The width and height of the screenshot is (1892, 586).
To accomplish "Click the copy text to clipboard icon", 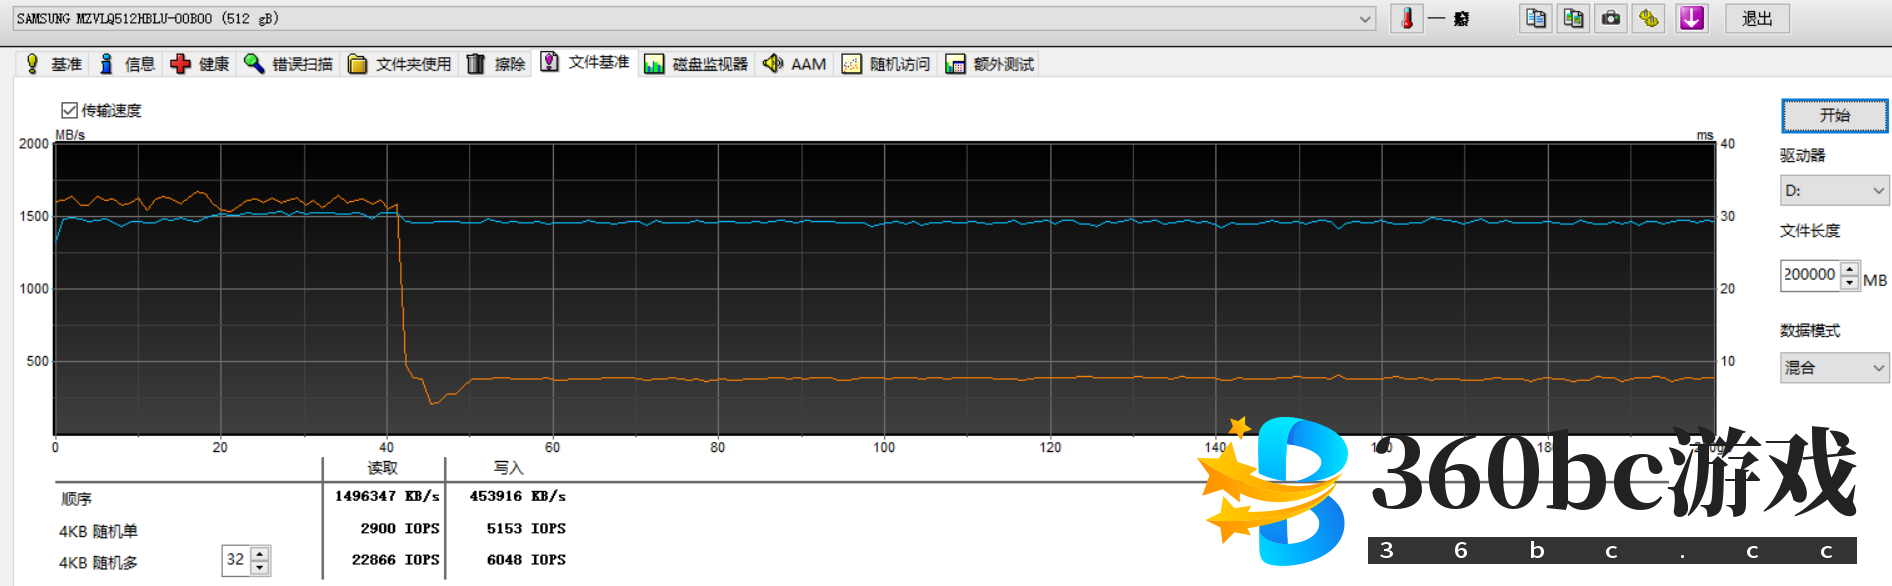I will [1535, 19].
